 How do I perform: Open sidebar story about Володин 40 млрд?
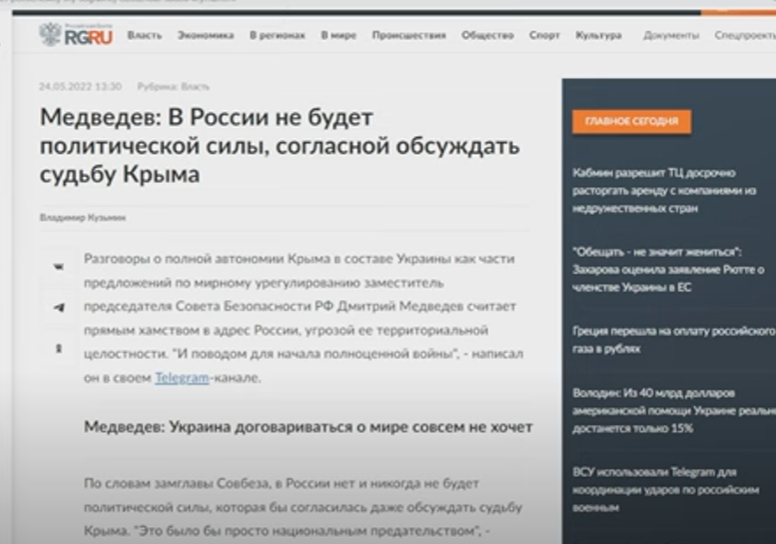click(x=674, y=411)
